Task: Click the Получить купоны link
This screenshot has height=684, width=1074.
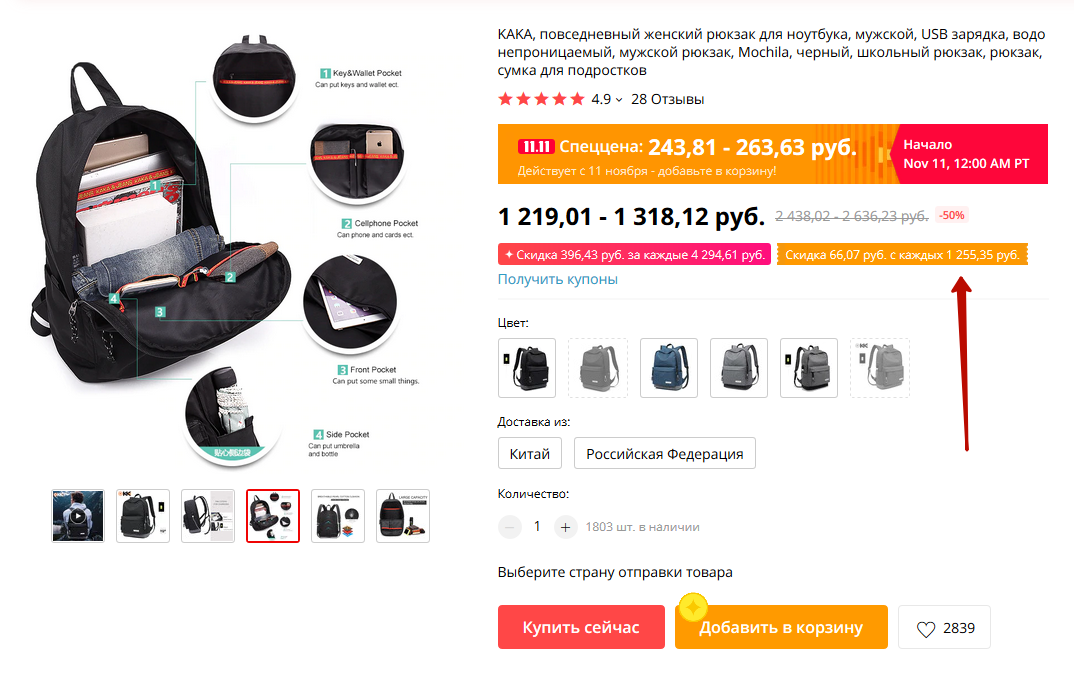Action: tap(558, 279)
